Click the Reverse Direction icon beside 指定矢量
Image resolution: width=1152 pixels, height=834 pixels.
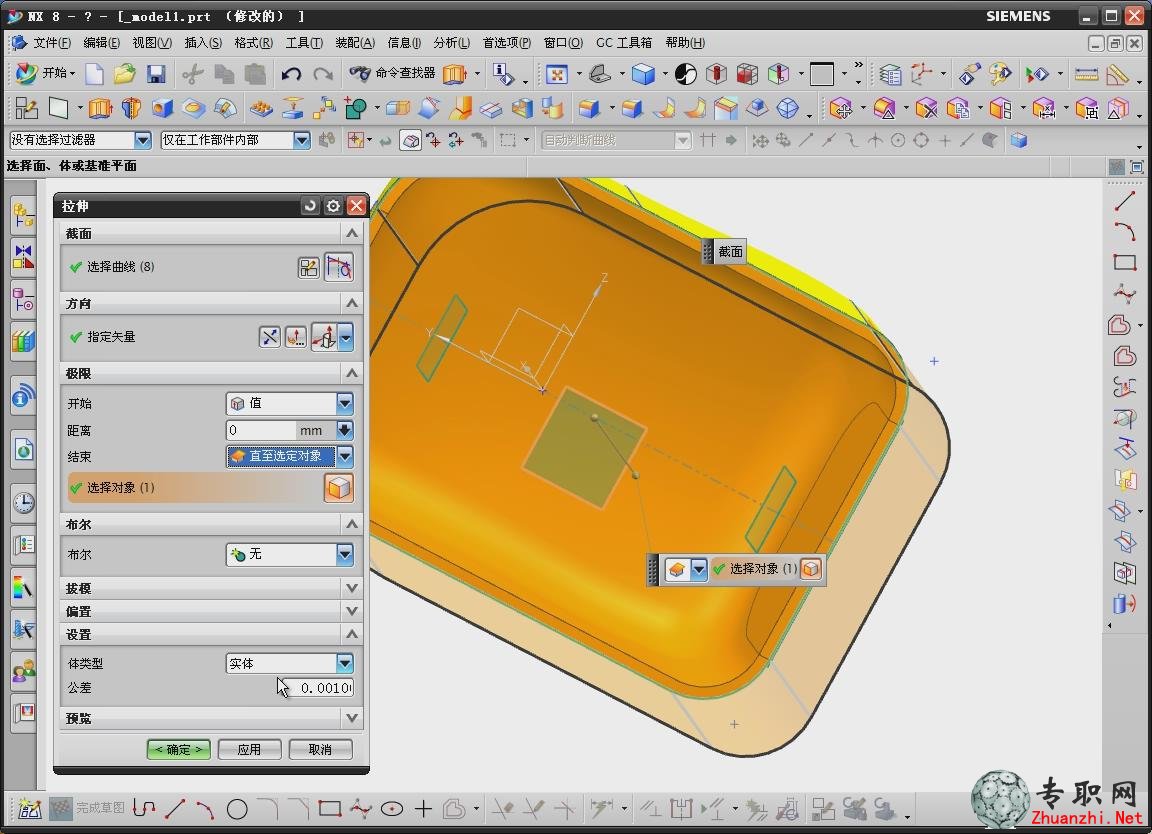pyautogui.click(x=270, y=337)
